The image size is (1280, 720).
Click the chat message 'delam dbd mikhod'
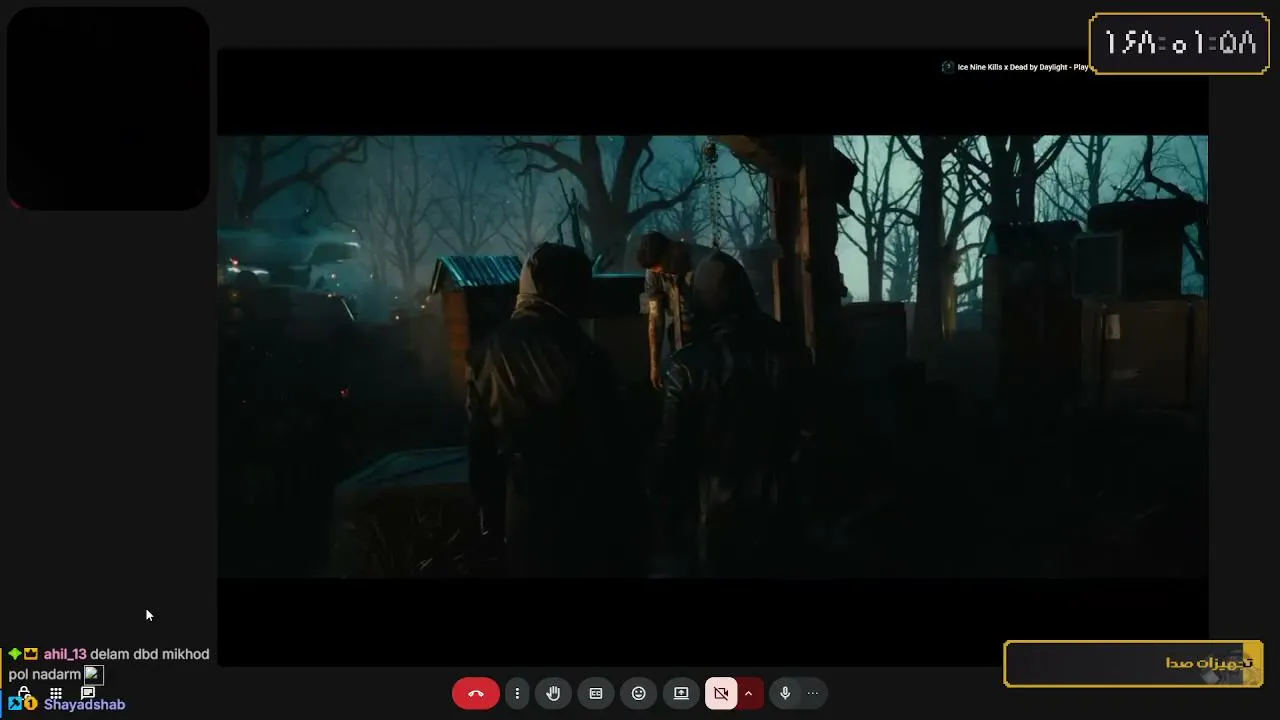(150, 654)
